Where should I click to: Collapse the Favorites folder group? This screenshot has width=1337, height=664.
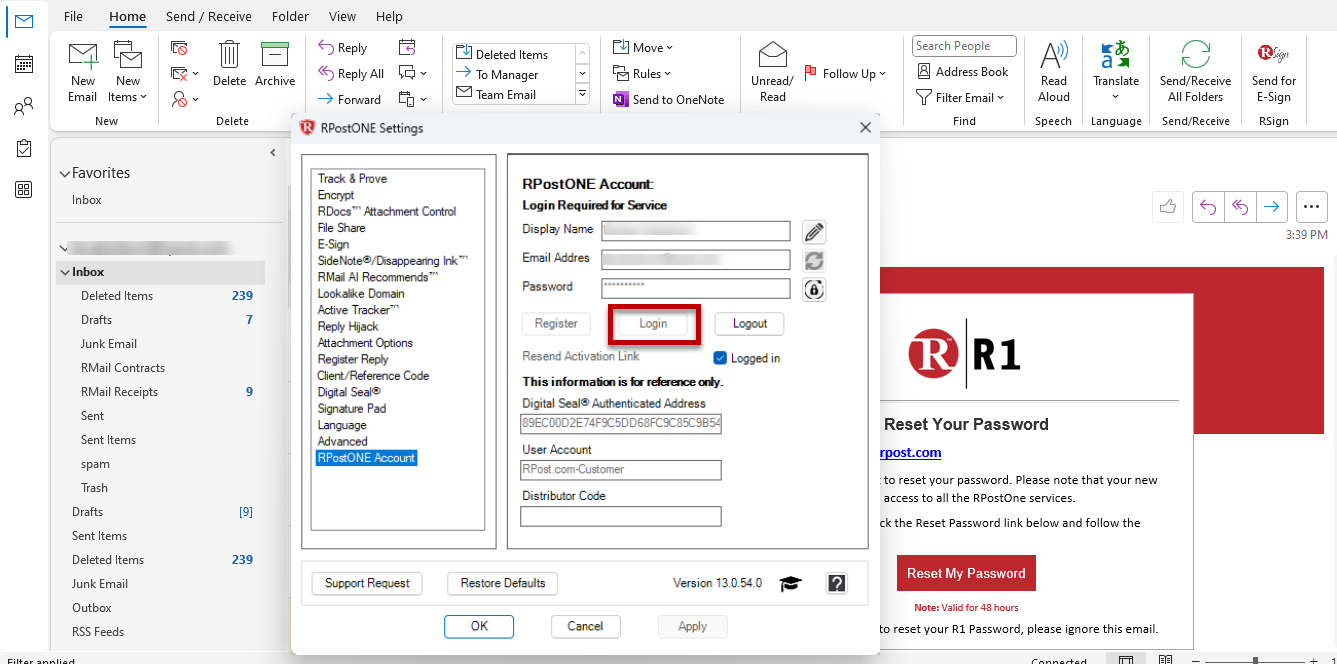(65, 174)
